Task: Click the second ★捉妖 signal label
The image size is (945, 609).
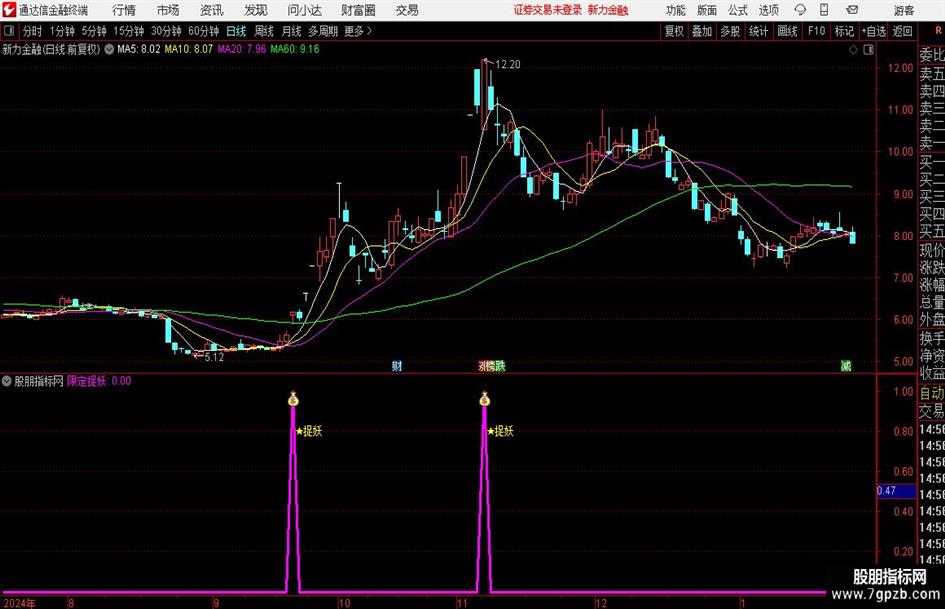Action: [x=500, y=431]
